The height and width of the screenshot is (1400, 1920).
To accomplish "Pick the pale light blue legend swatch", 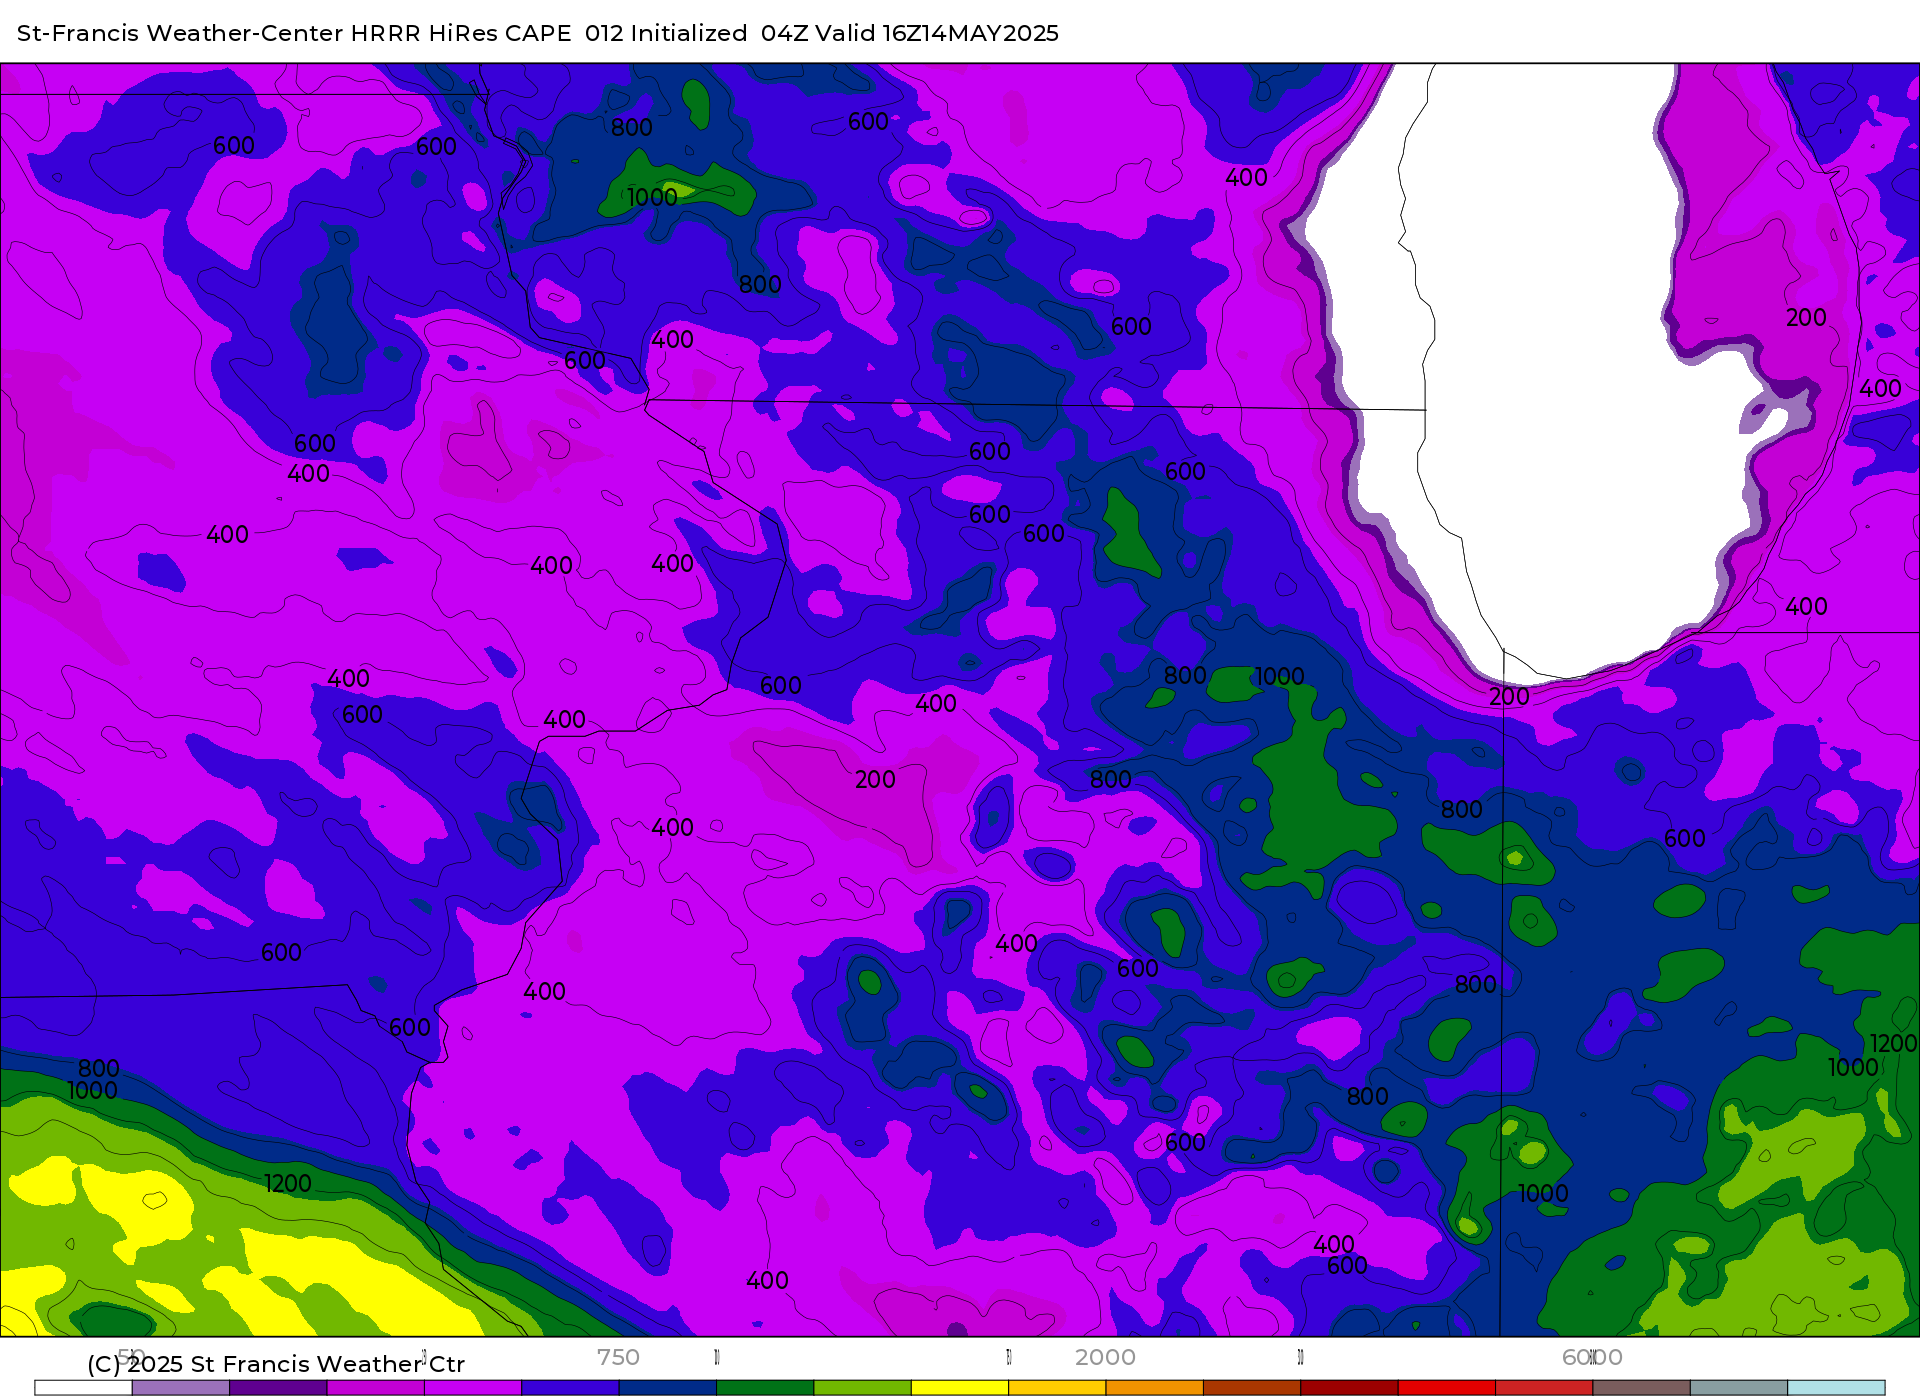I will 1836,1388.
